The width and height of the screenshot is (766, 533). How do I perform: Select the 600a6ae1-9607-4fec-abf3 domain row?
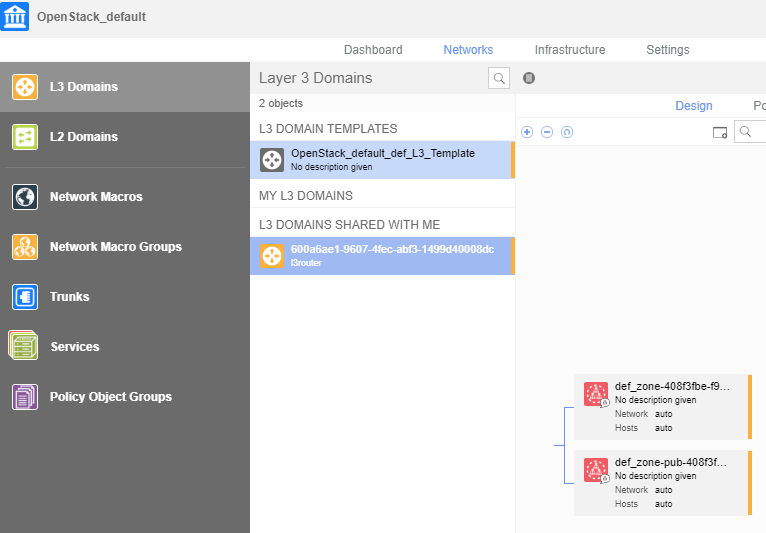tap(383, 256)
